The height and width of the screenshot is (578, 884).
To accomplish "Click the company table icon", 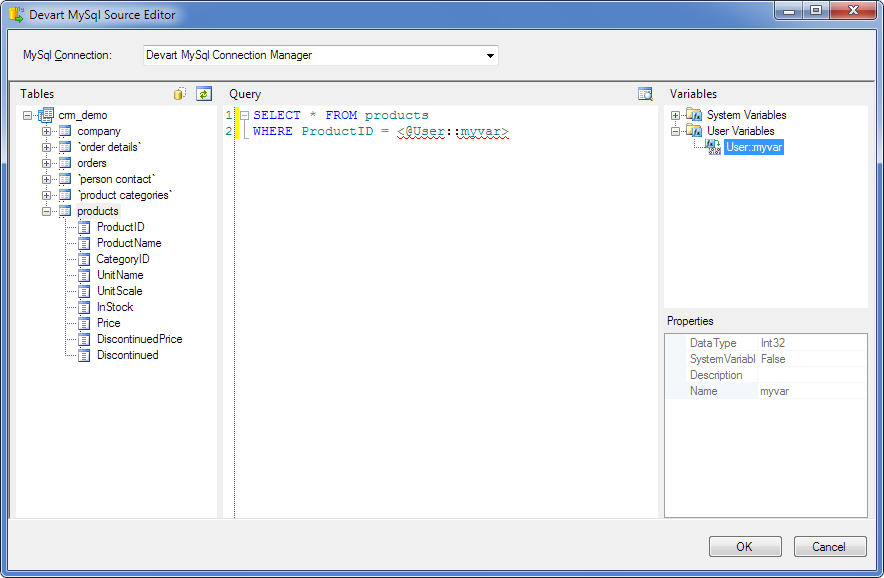I will click(65, 131).
